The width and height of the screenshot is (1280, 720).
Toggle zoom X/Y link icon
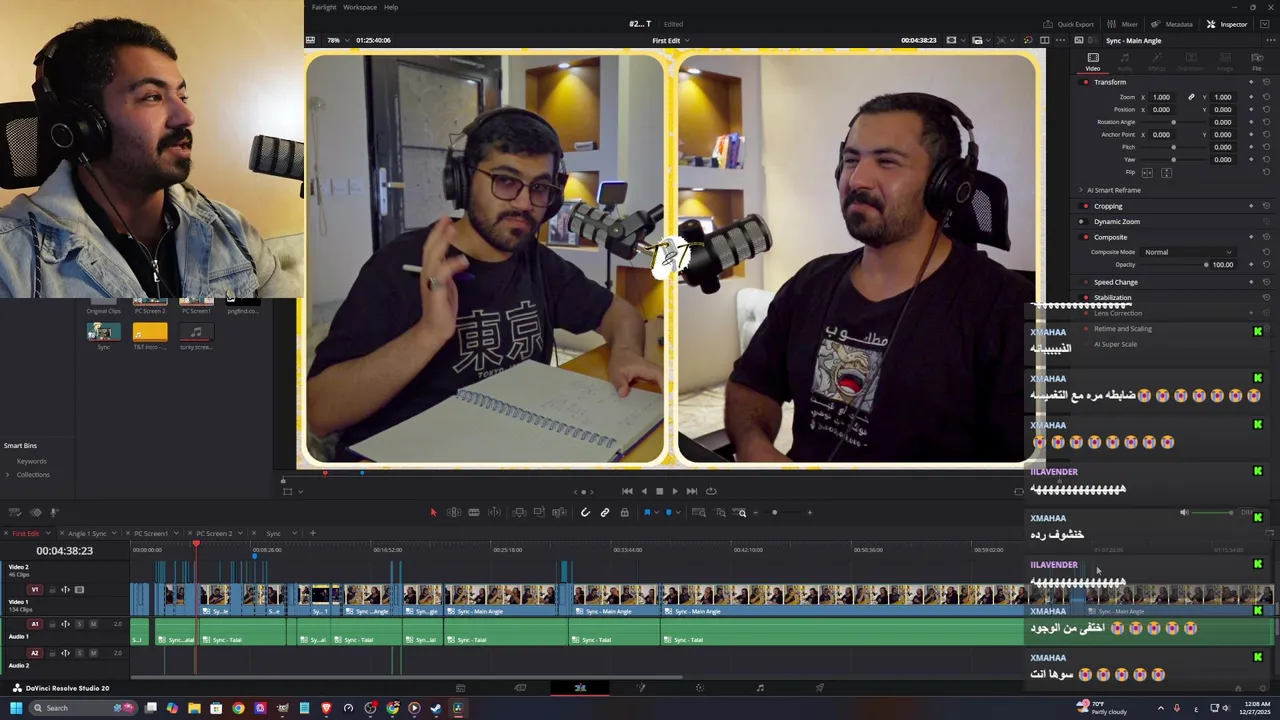1191,97
